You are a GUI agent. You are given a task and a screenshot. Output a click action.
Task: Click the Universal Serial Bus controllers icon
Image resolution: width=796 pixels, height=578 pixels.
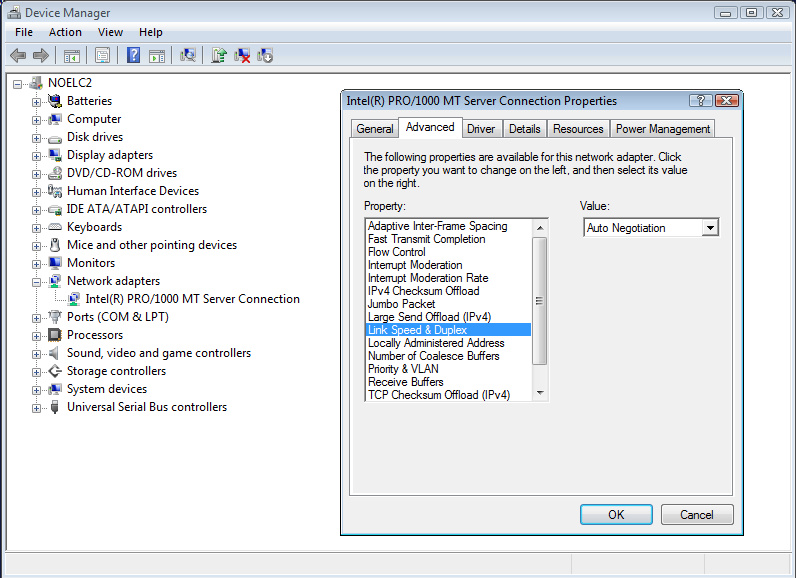pos(55,407)
